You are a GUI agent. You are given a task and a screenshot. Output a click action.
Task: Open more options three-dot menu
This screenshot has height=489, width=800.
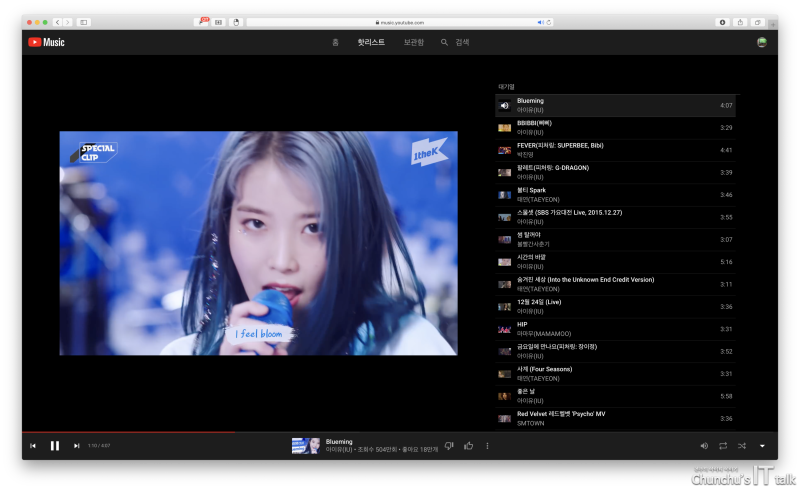(x=487, y=446)
